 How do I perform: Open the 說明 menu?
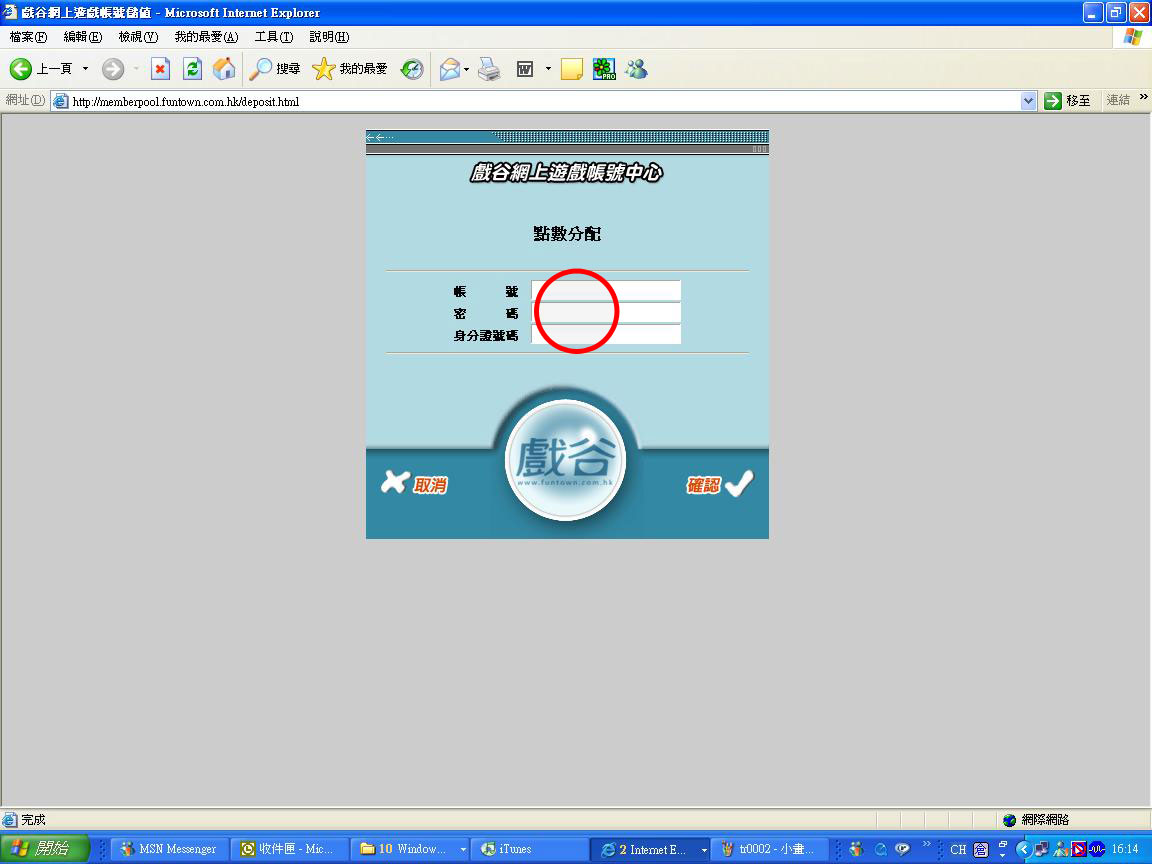tap(329, 37)
